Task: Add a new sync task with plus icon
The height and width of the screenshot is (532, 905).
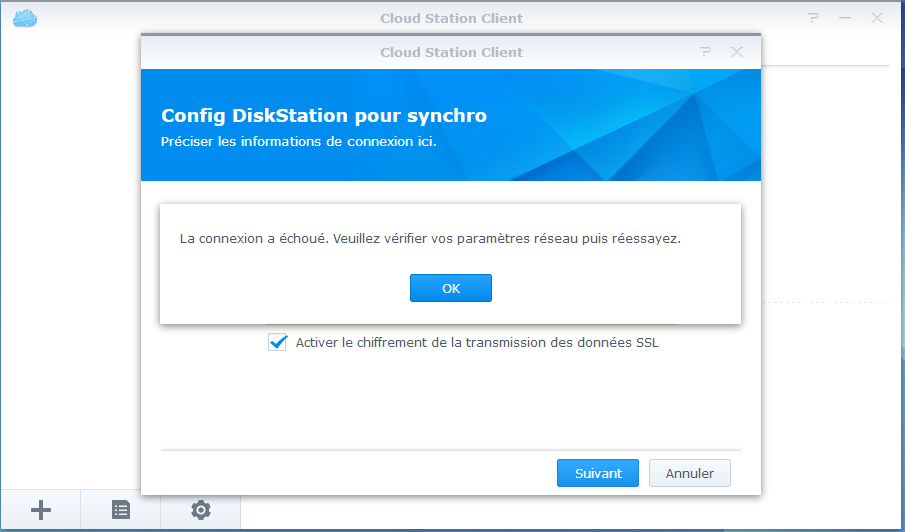Action: coord(40,509)
